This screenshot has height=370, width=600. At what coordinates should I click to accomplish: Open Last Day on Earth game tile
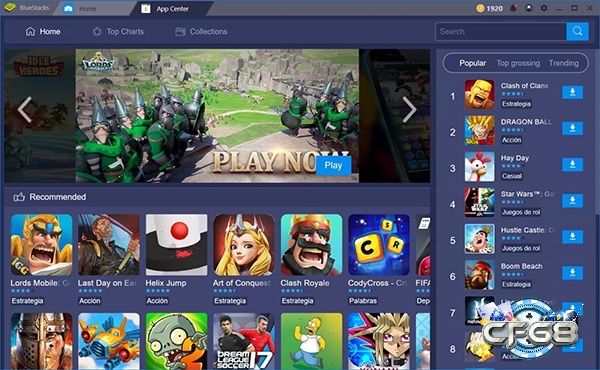[x=109, y=245]
